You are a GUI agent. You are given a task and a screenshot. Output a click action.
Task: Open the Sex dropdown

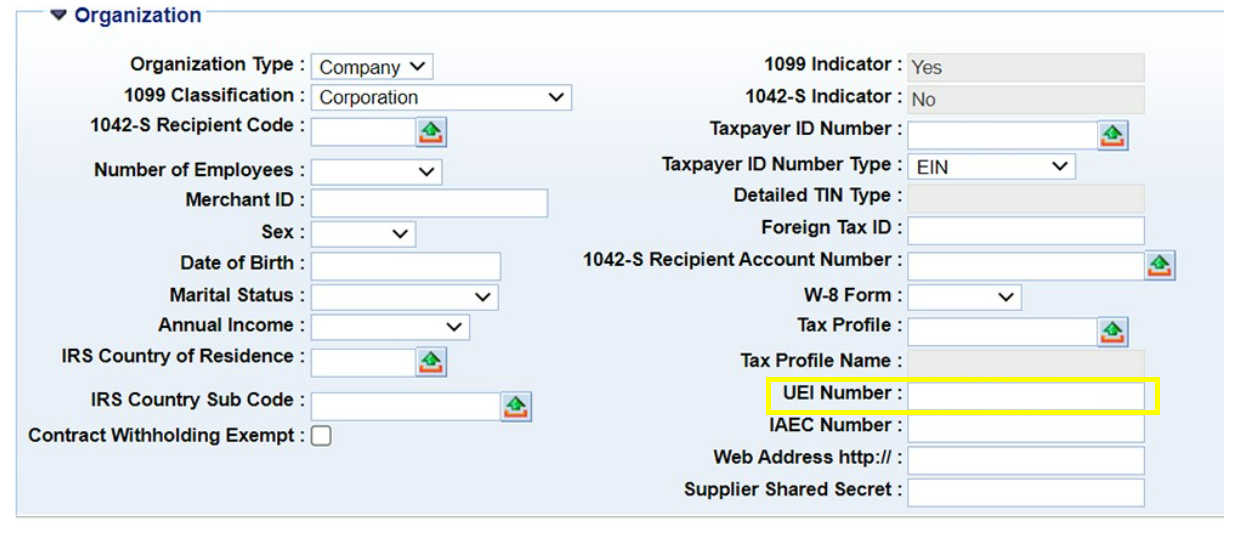363,234
